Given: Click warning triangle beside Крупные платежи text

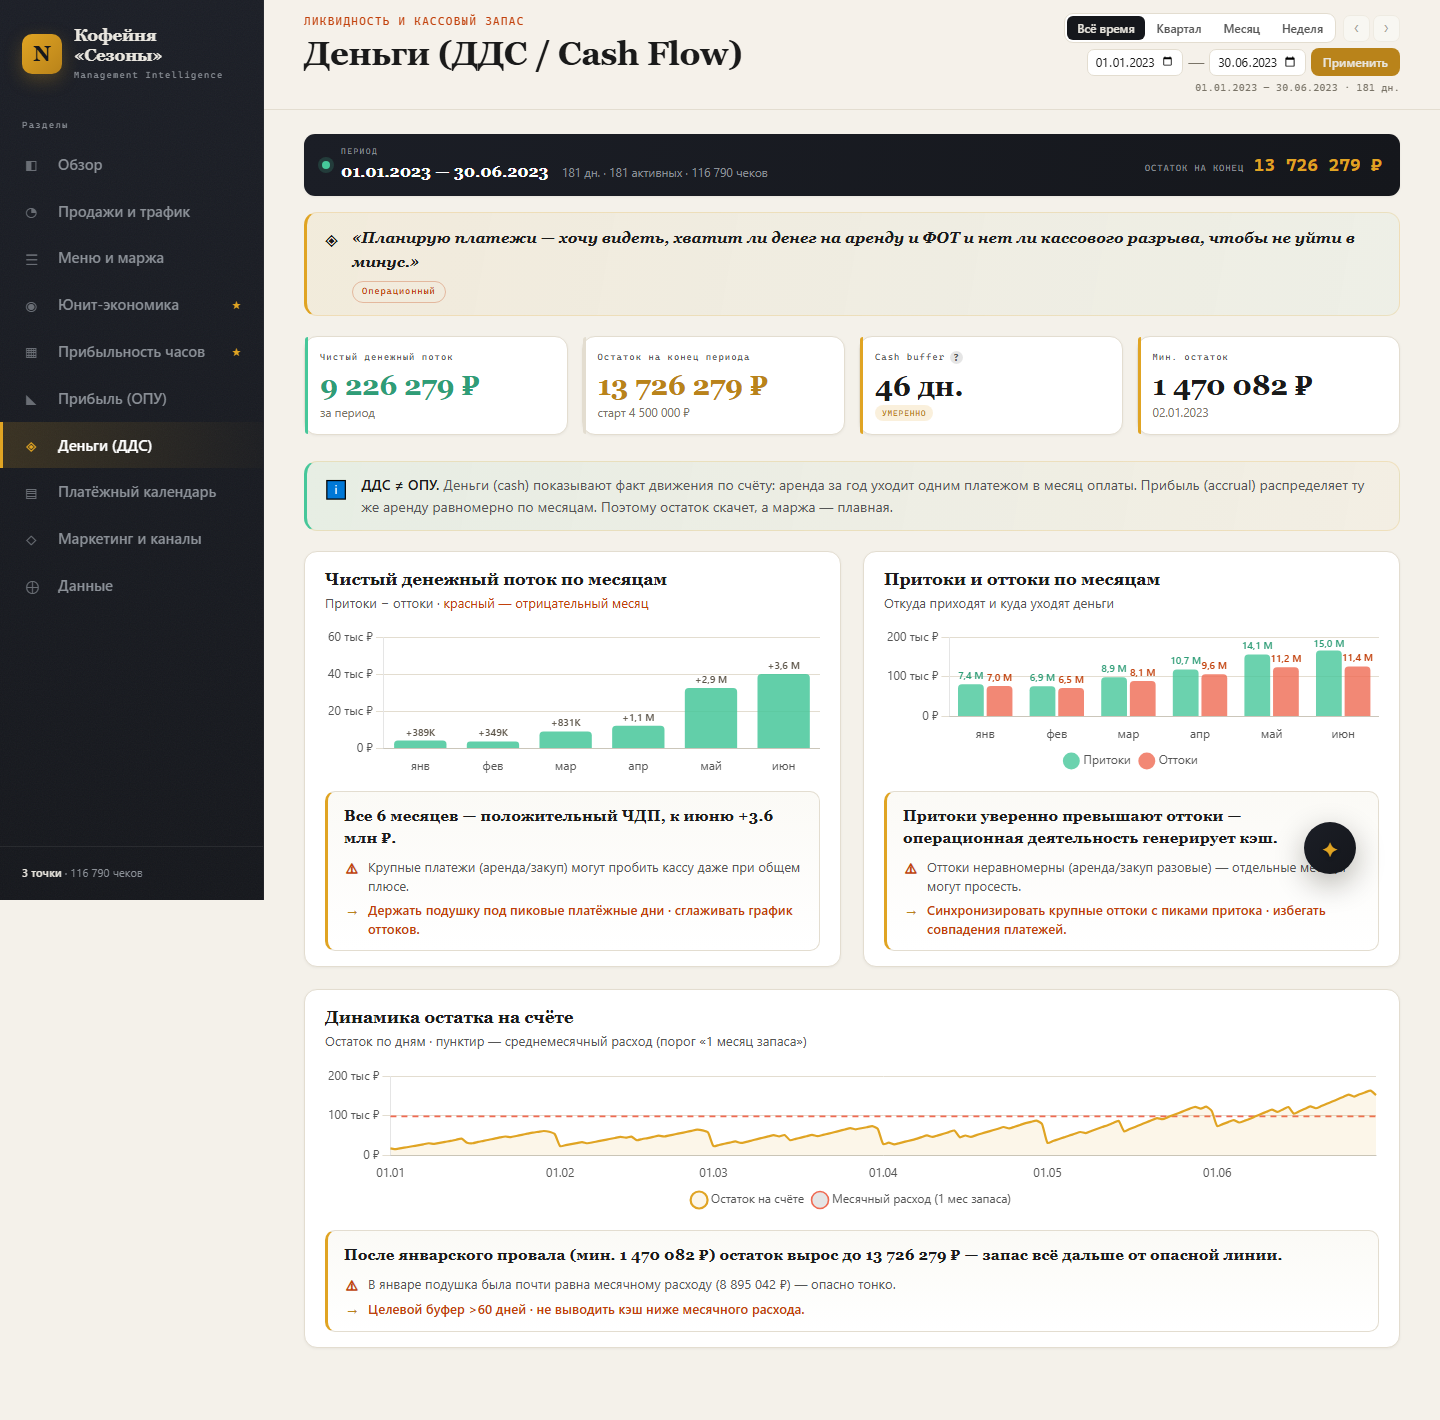Looking at the screenshot, I should pyautogui.click(x=352, y=869).
